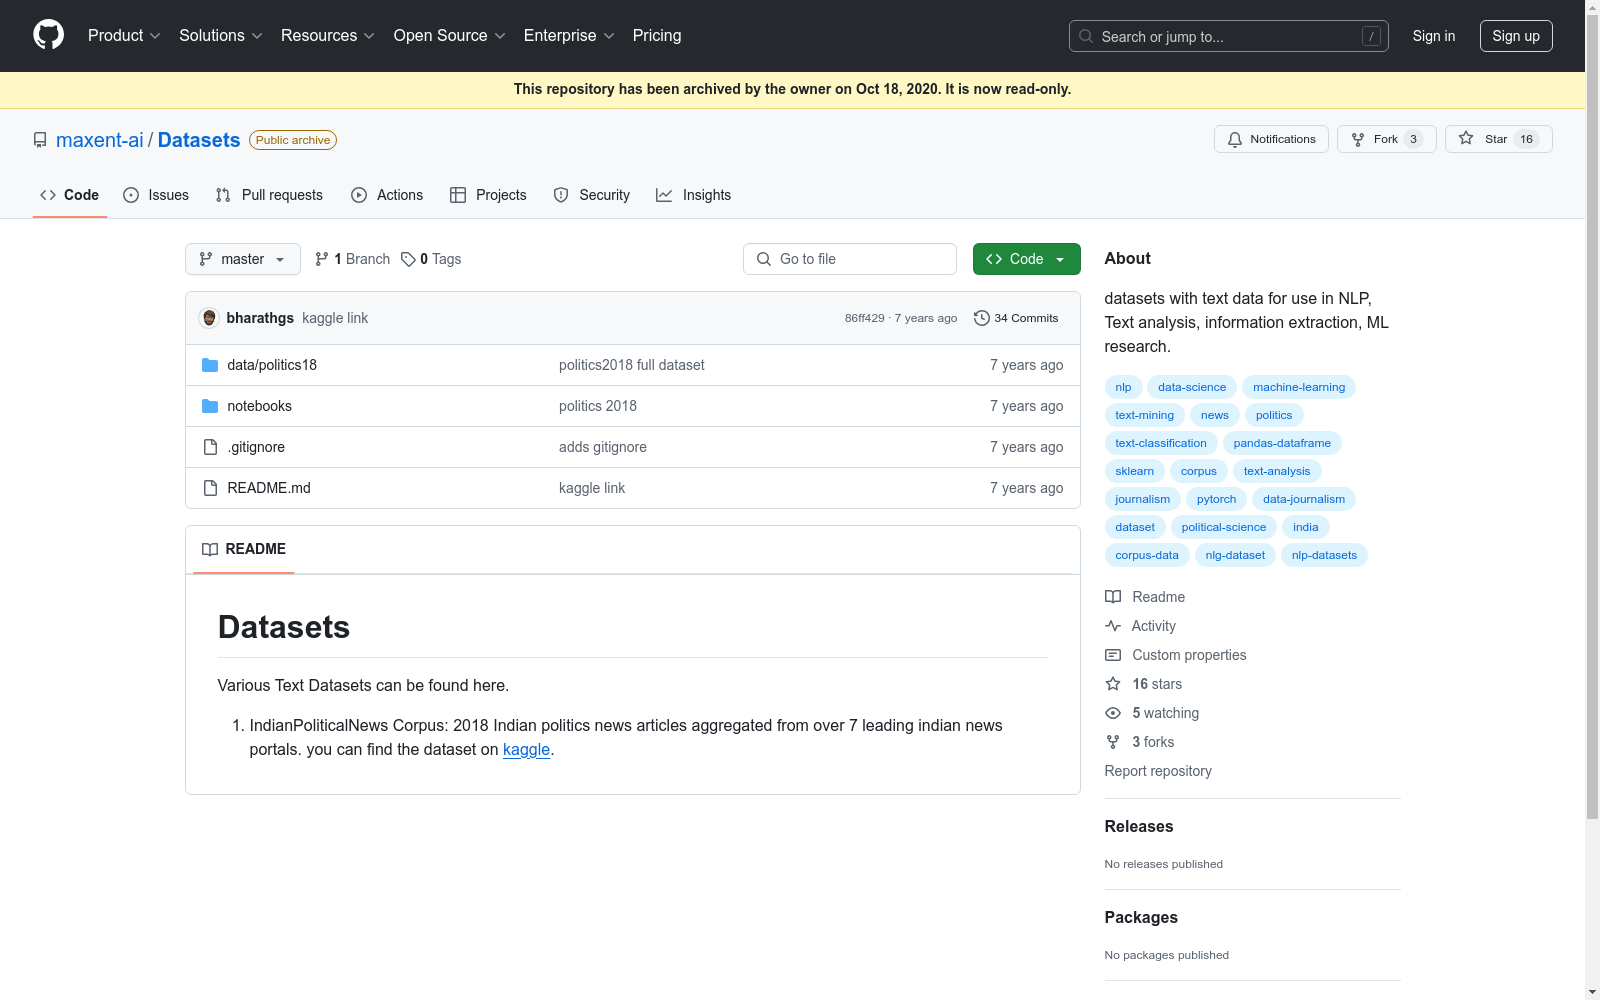Click the bharathgs avatar image
Viewport: 1600px width, 1000px height.
(x=209, y=318)
